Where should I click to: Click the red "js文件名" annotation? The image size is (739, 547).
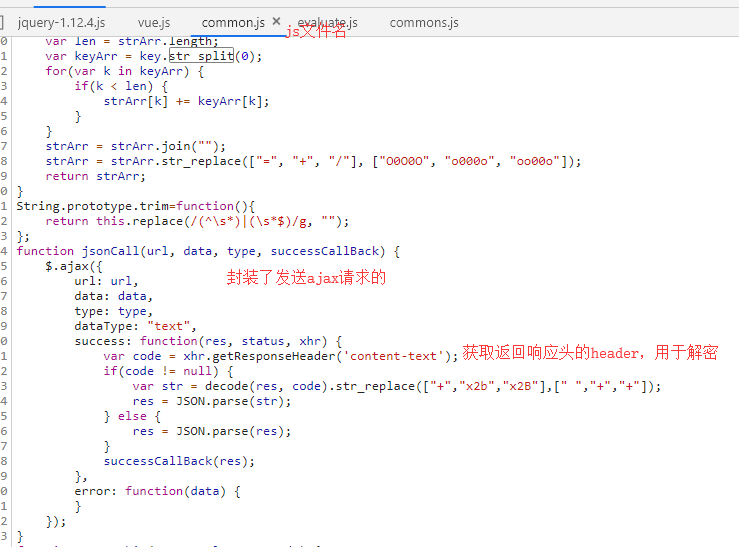coord(317,32)
